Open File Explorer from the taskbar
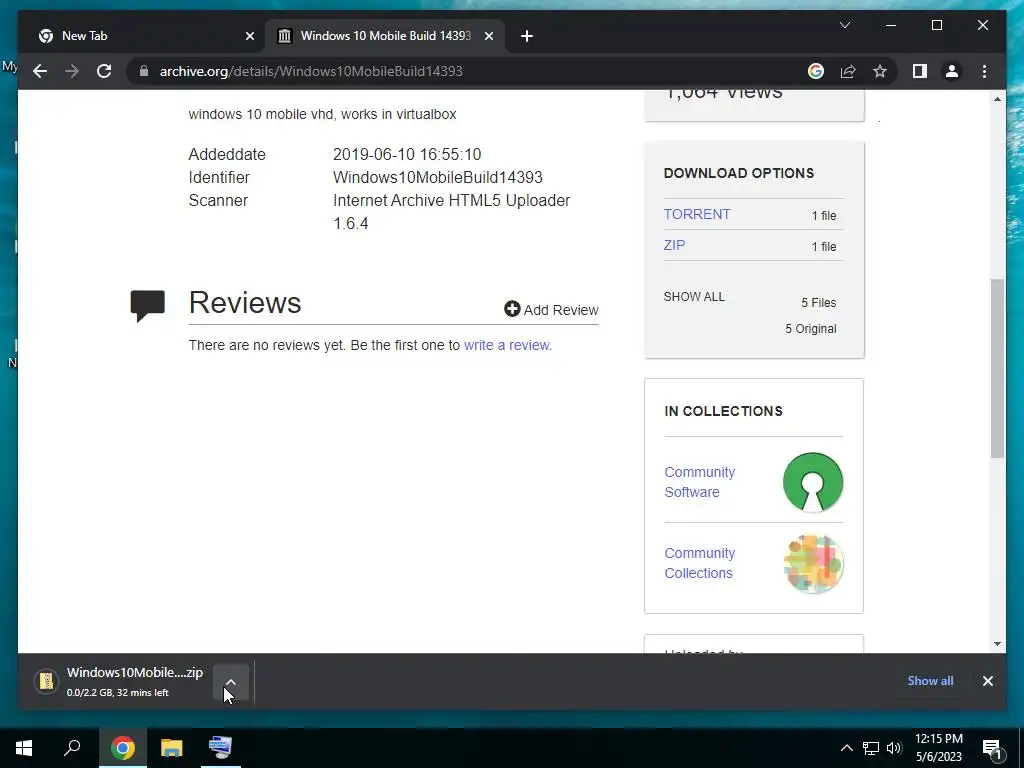Image resolution: width=1024 pixels, height=768 pixels. 172,748
